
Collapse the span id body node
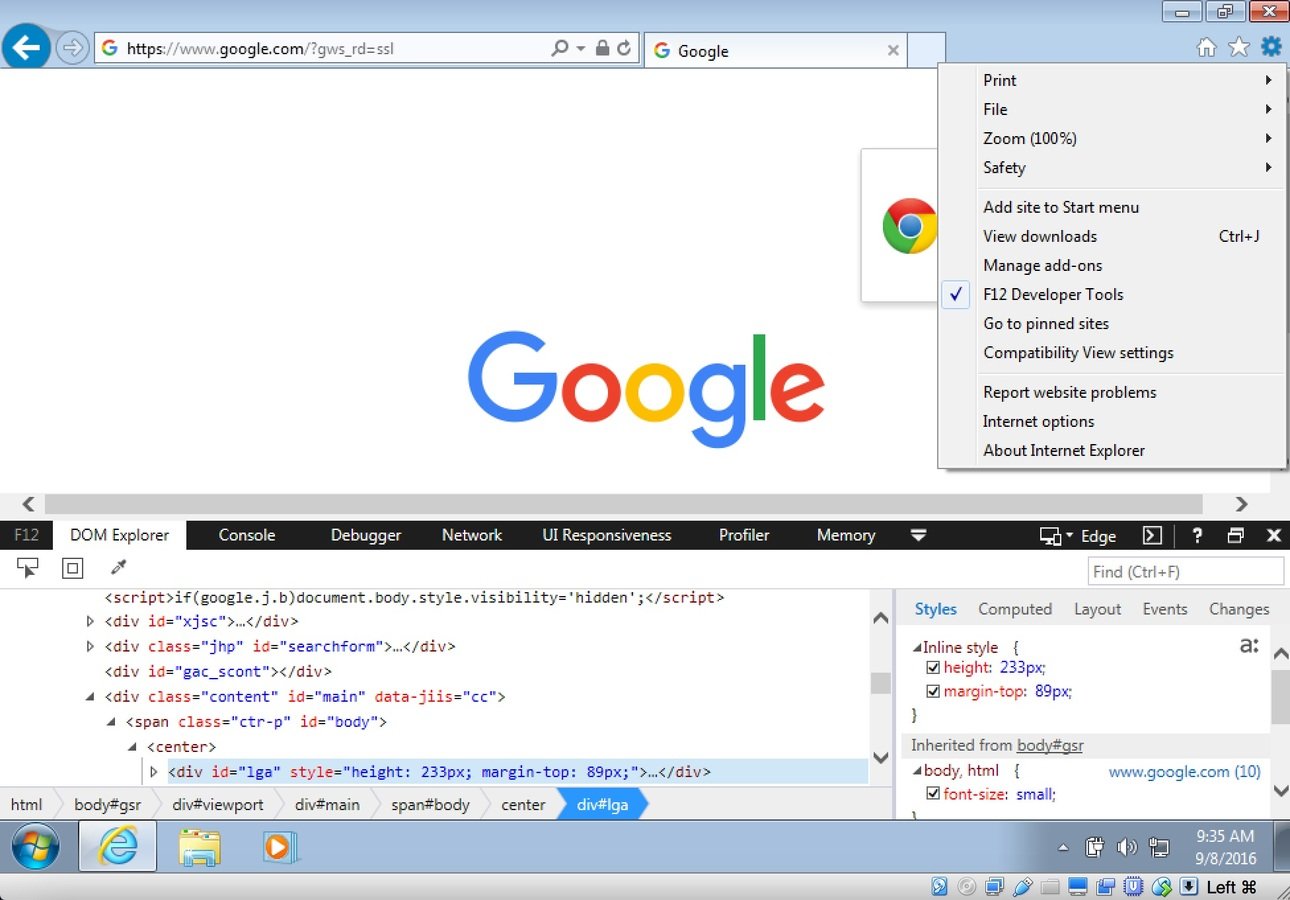coord(112,722)
